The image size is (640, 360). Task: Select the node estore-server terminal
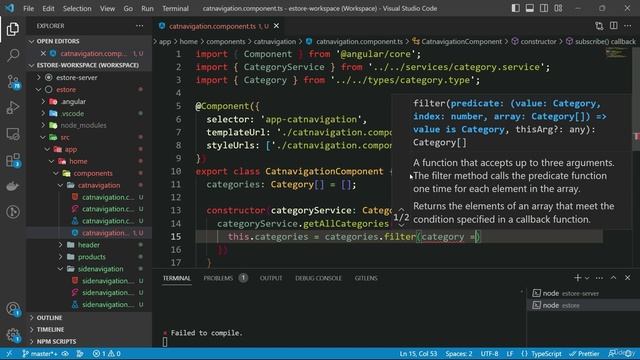584,293
